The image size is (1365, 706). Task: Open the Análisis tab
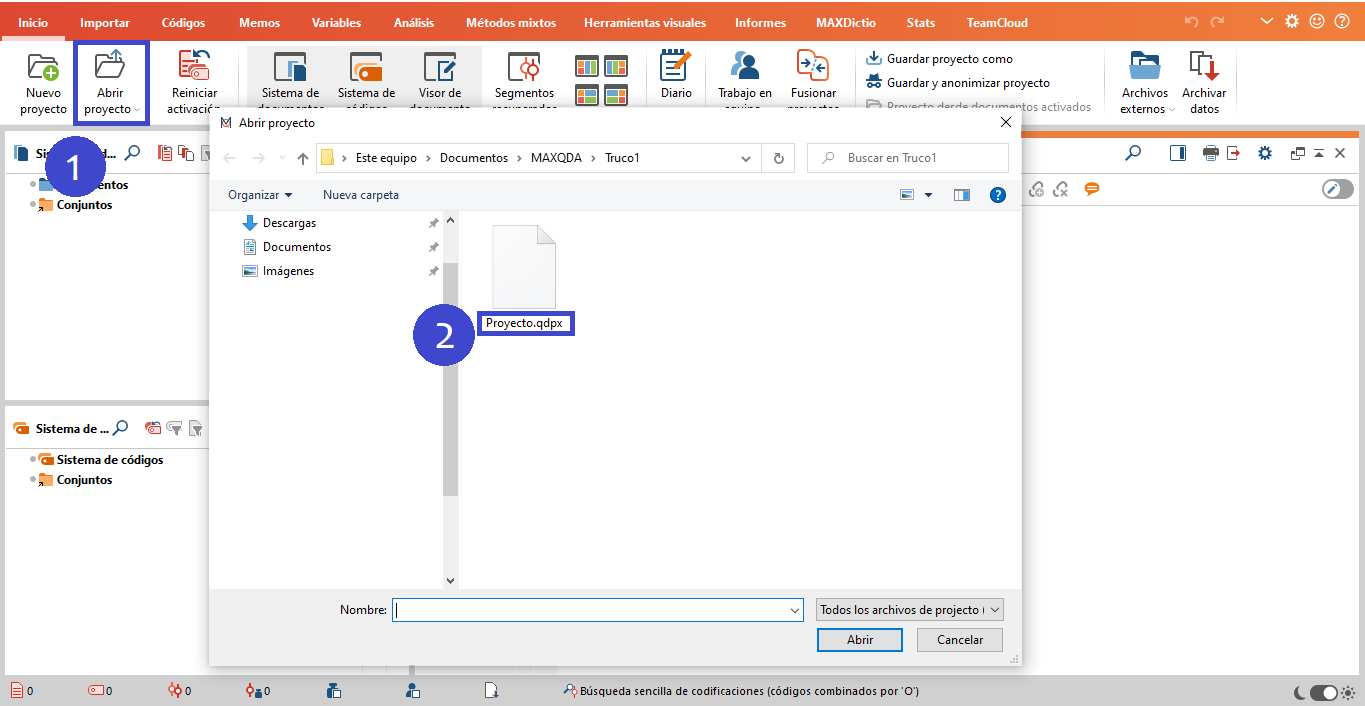[414, 22]
